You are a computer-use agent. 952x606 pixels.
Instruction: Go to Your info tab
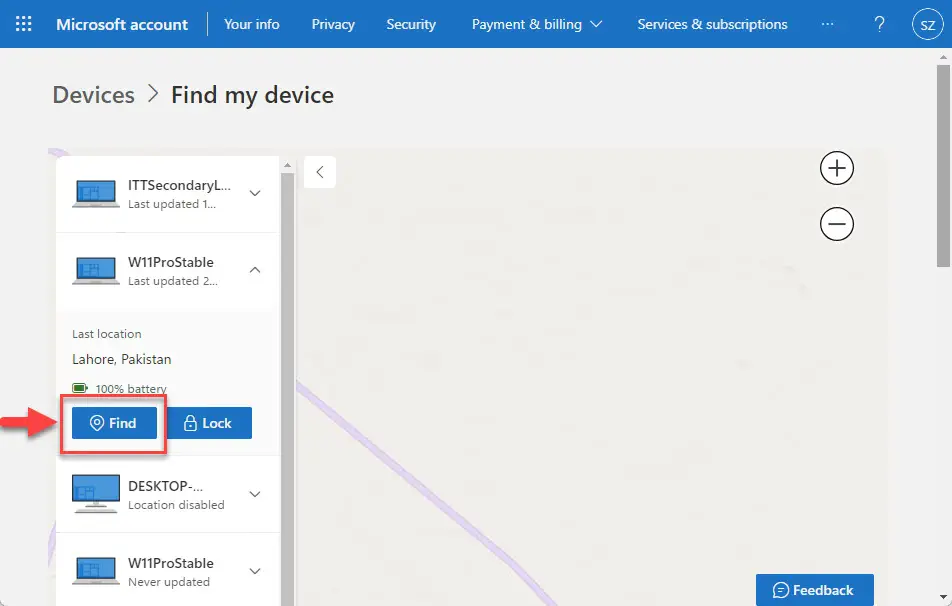(x=251, y=24)
